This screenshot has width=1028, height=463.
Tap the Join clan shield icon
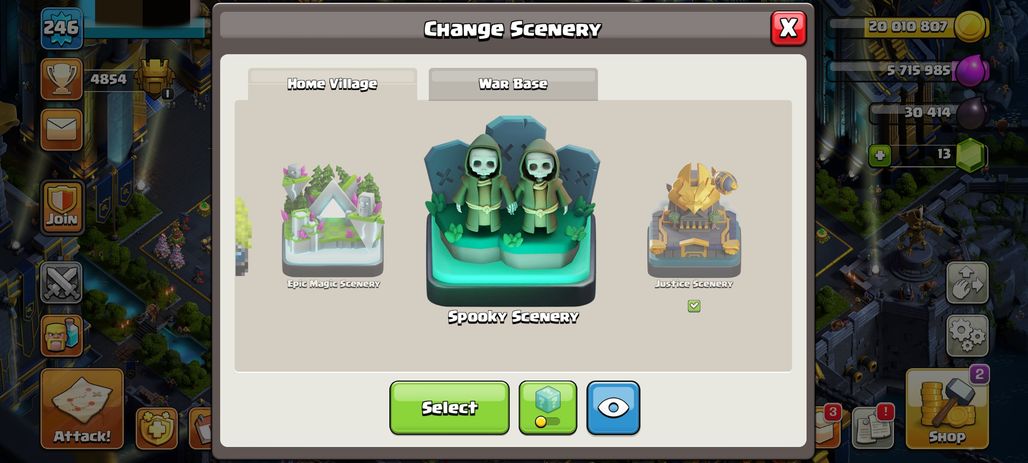pyautogui.click(x=62, y=207)
